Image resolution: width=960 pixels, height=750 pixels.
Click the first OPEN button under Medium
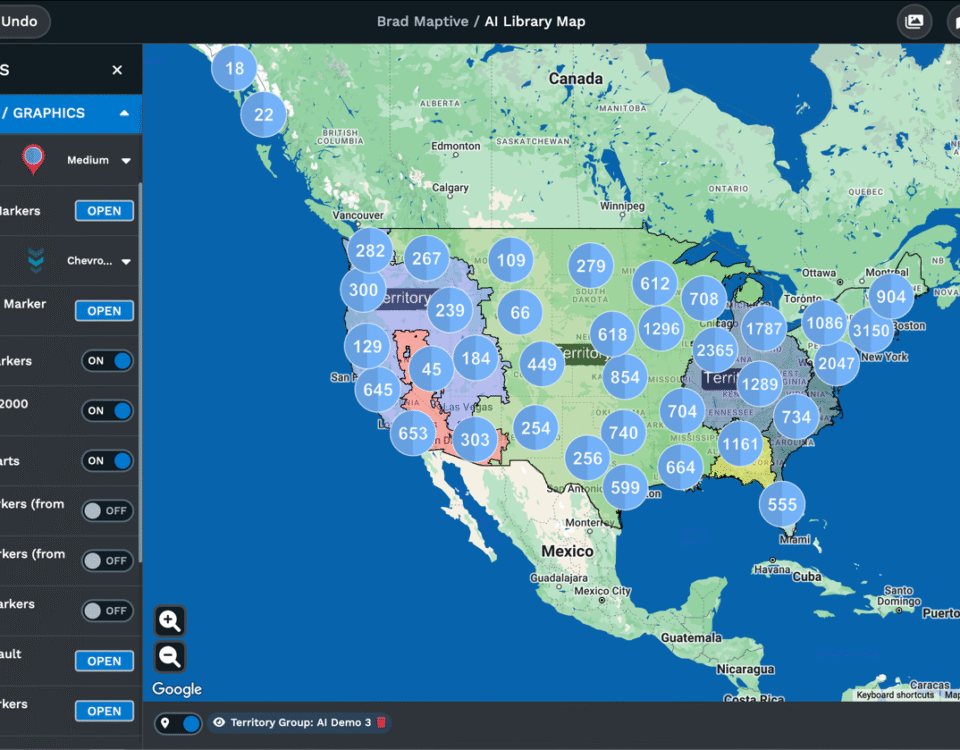pos(104,211)
